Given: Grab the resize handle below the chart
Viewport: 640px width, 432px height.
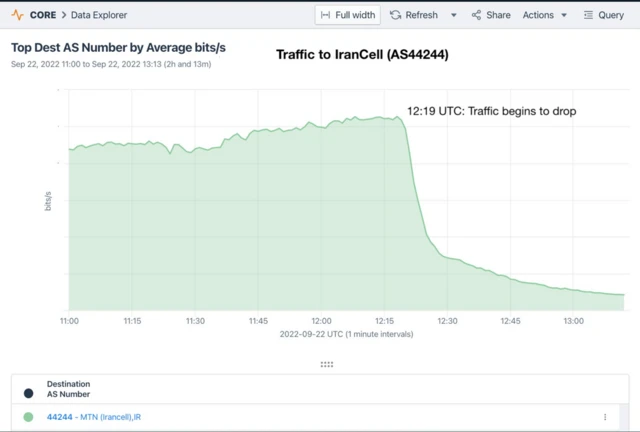Looking at the screenshot, I should point(327,364).
